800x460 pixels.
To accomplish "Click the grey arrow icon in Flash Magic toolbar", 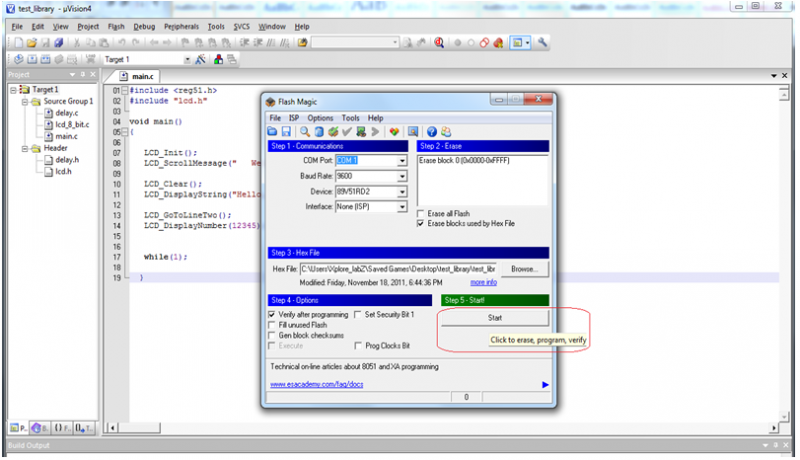I will [376, 132].
